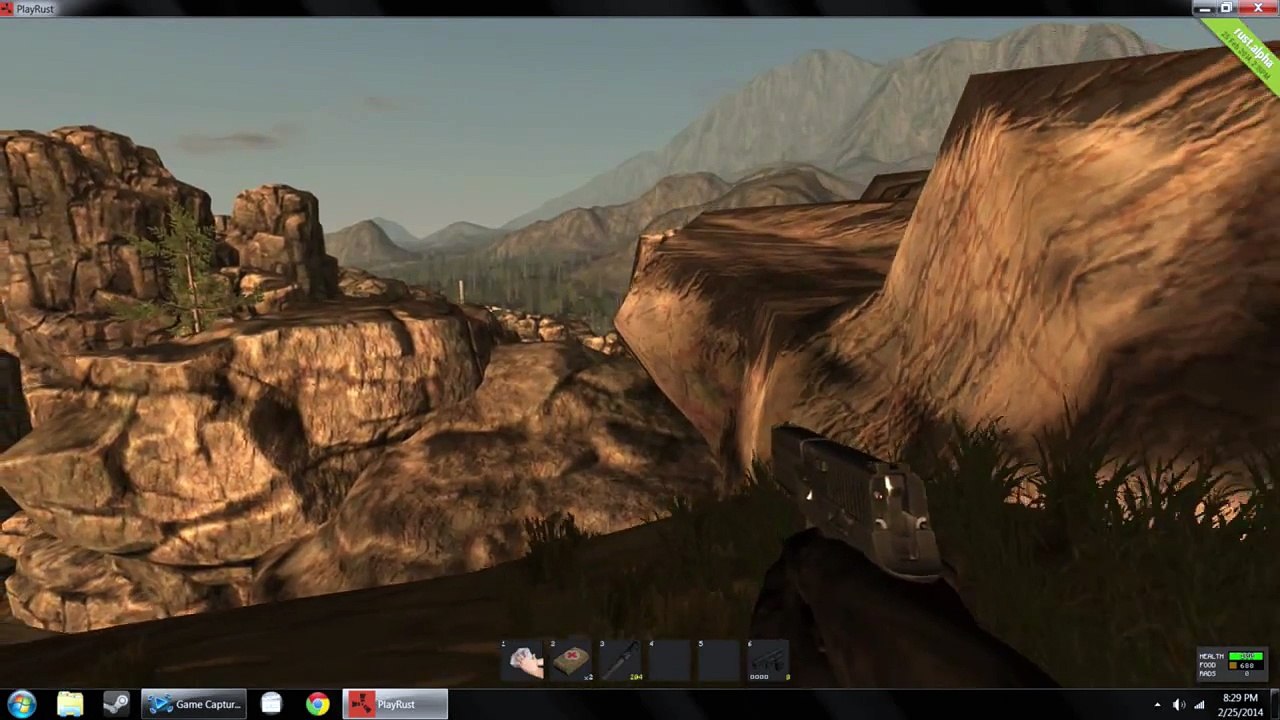The height and width of the screenshot is (720, 1280).
Task: Select the rock in hotbar slot 1
Action: click(x=523, y=661)
